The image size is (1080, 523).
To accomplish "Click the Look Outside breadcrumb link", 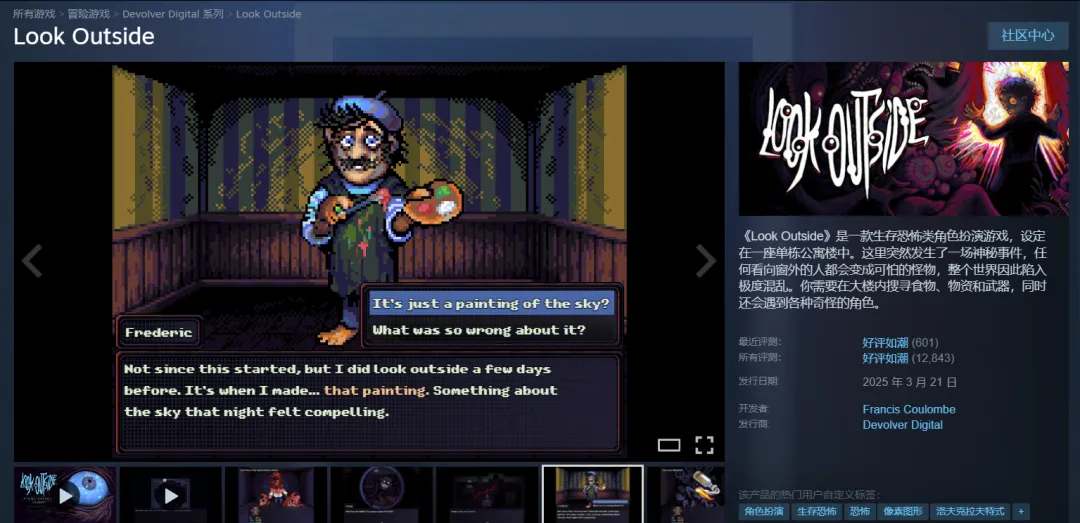I will click(x=269, y=14).
